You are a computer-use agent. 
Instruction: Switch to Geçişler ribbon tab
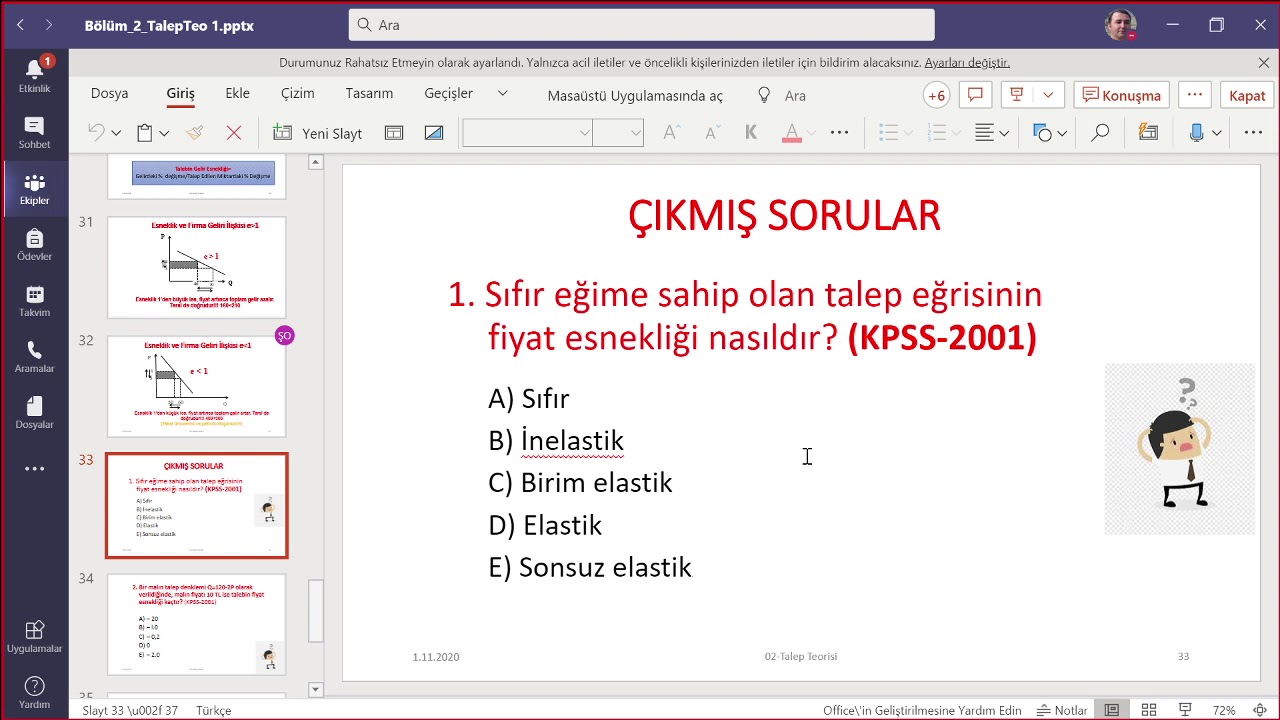pos(449,93)
